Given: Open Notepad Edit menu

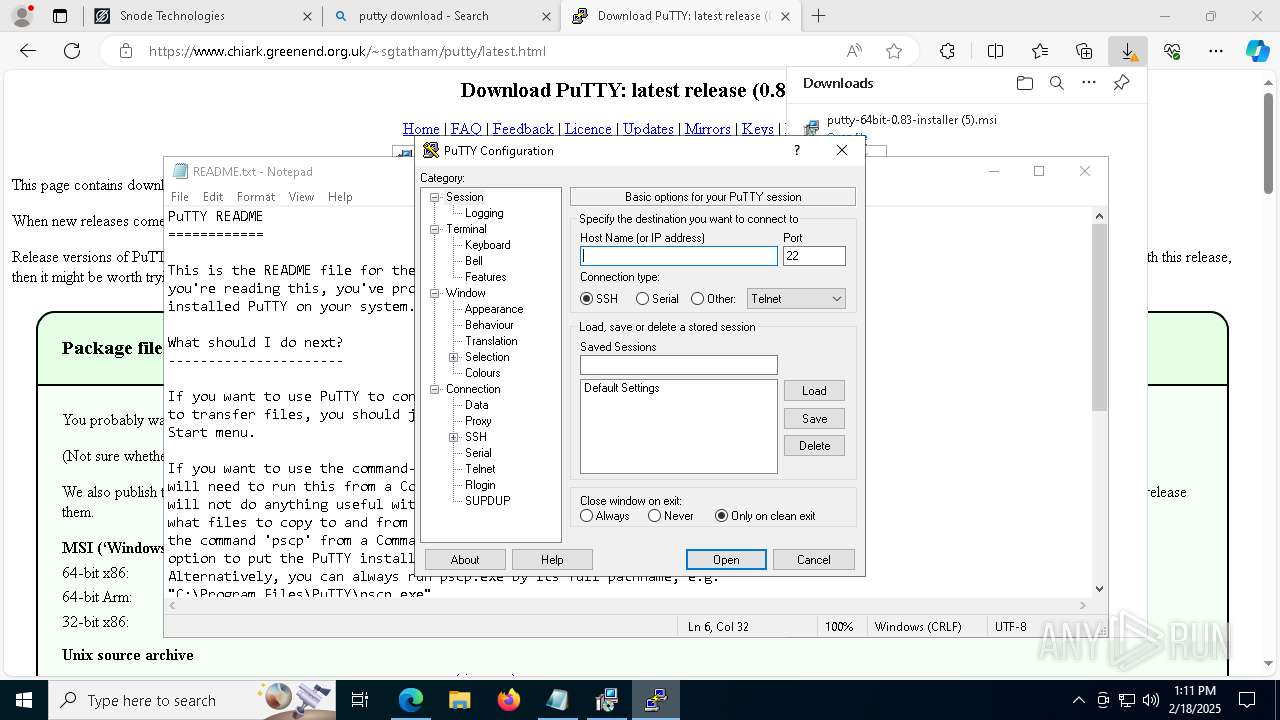Looking at the screenshot, I should 213,197.
